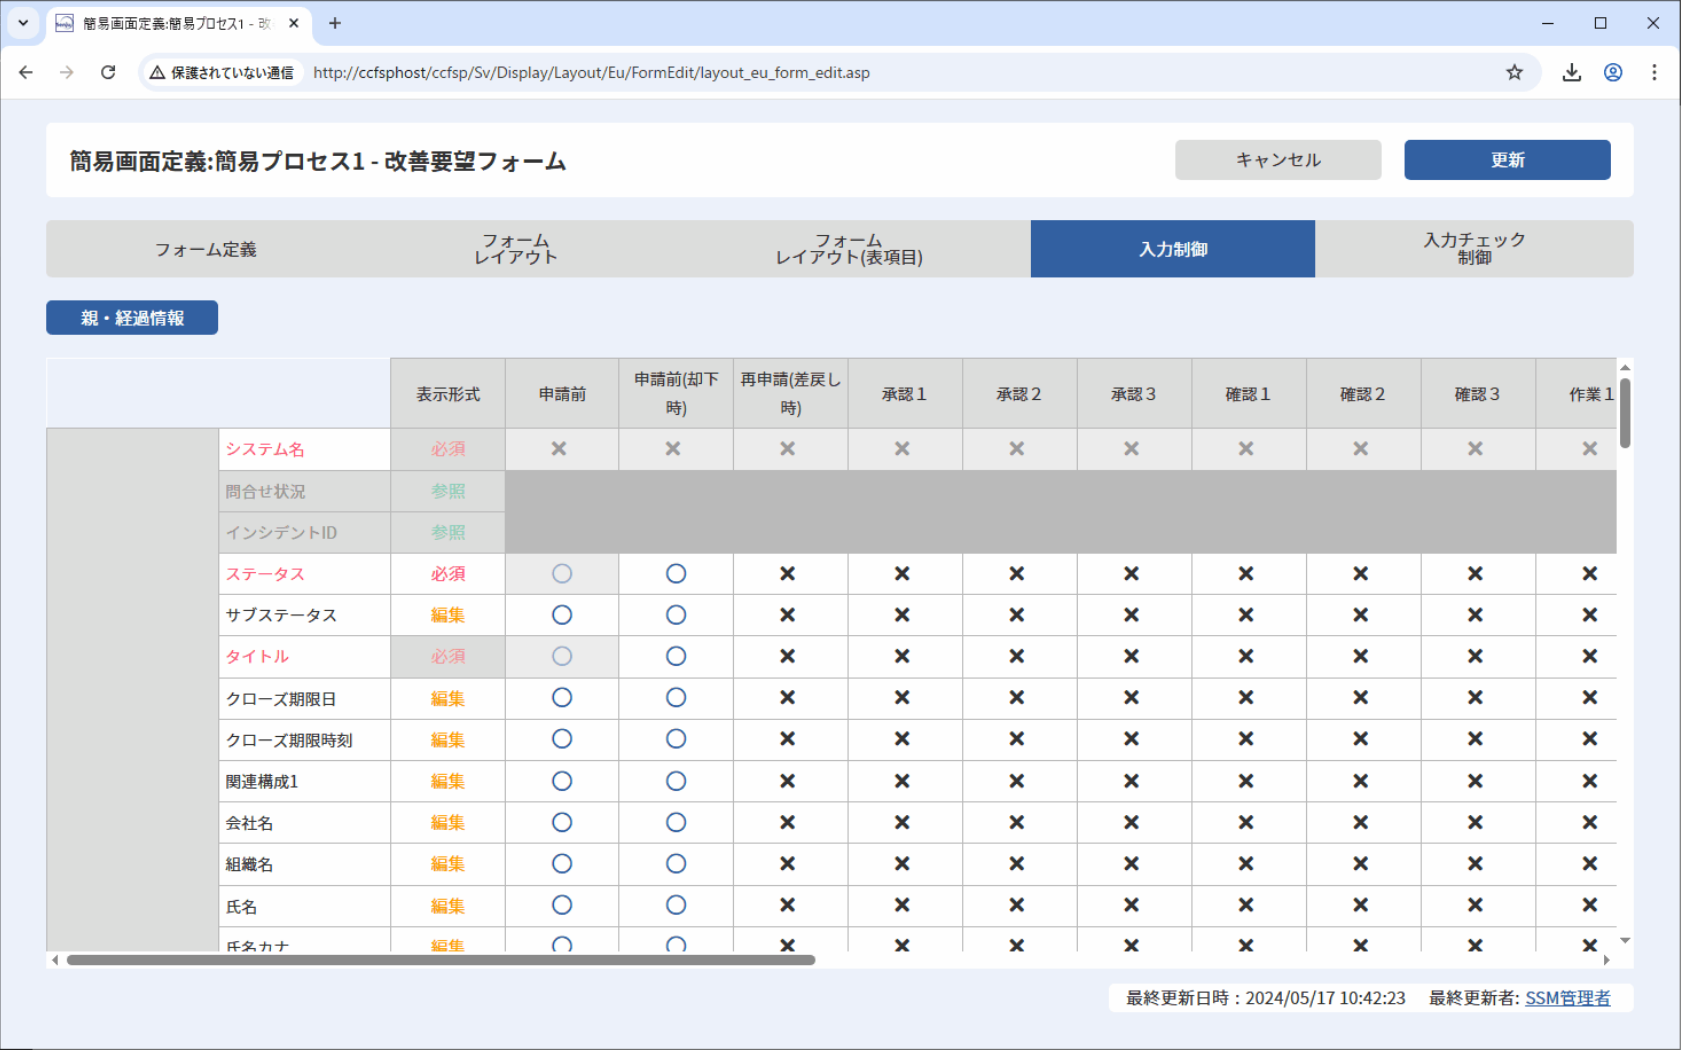Click 作業1 X mark for 組織名
The image size is (1682, 1050).
tap(1590, 864)
